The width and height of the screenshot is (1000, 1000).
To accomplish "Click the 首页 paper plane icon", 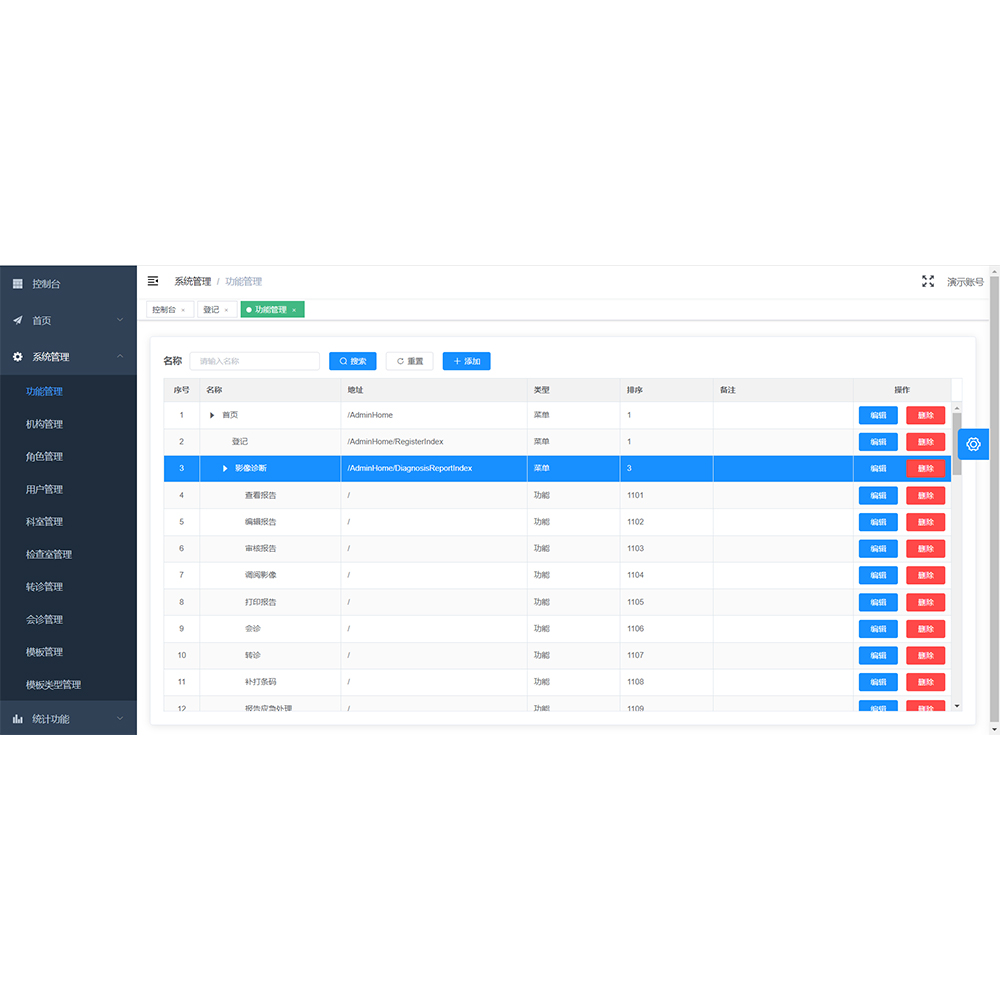I will 17,320.
